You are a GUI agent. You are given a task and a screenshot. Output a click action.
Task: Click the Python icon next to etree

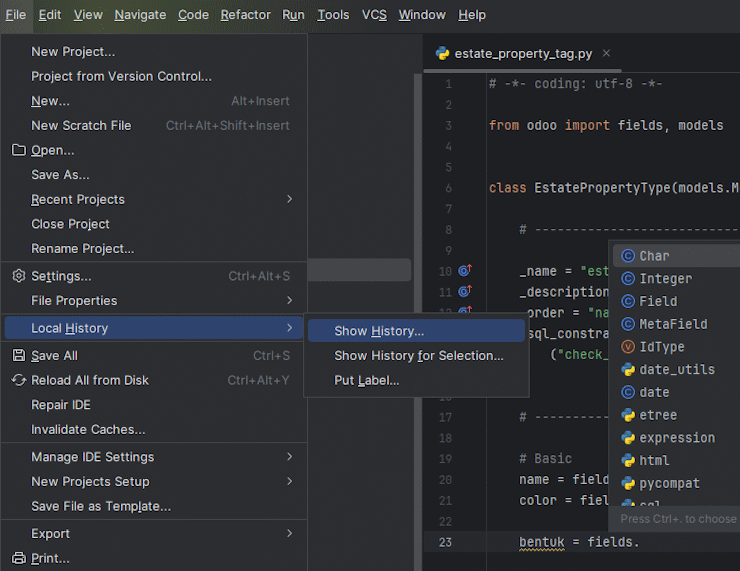pyautogui.click(x=628, y=415)
